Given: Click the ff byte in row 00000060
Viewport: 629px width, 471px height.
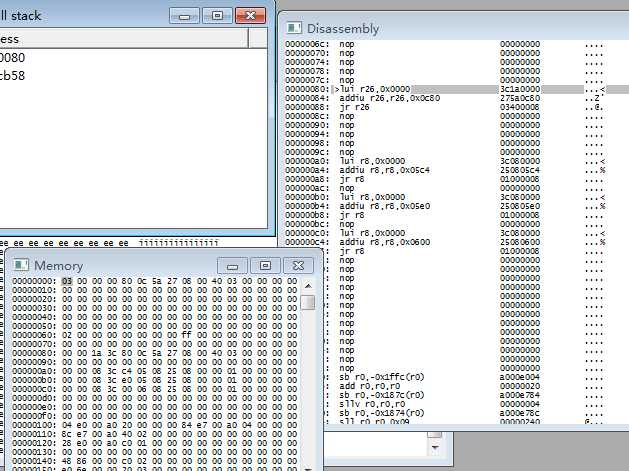Looking at the screenshot, I should tap(187, 335).
